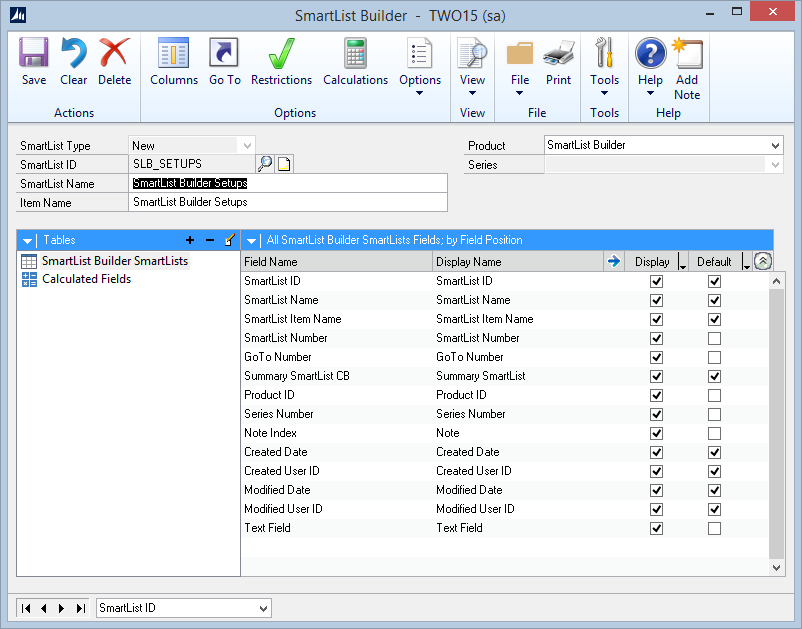Click the Help question mark icon
This screenshot has height=629, width=802.
[651, 53]
